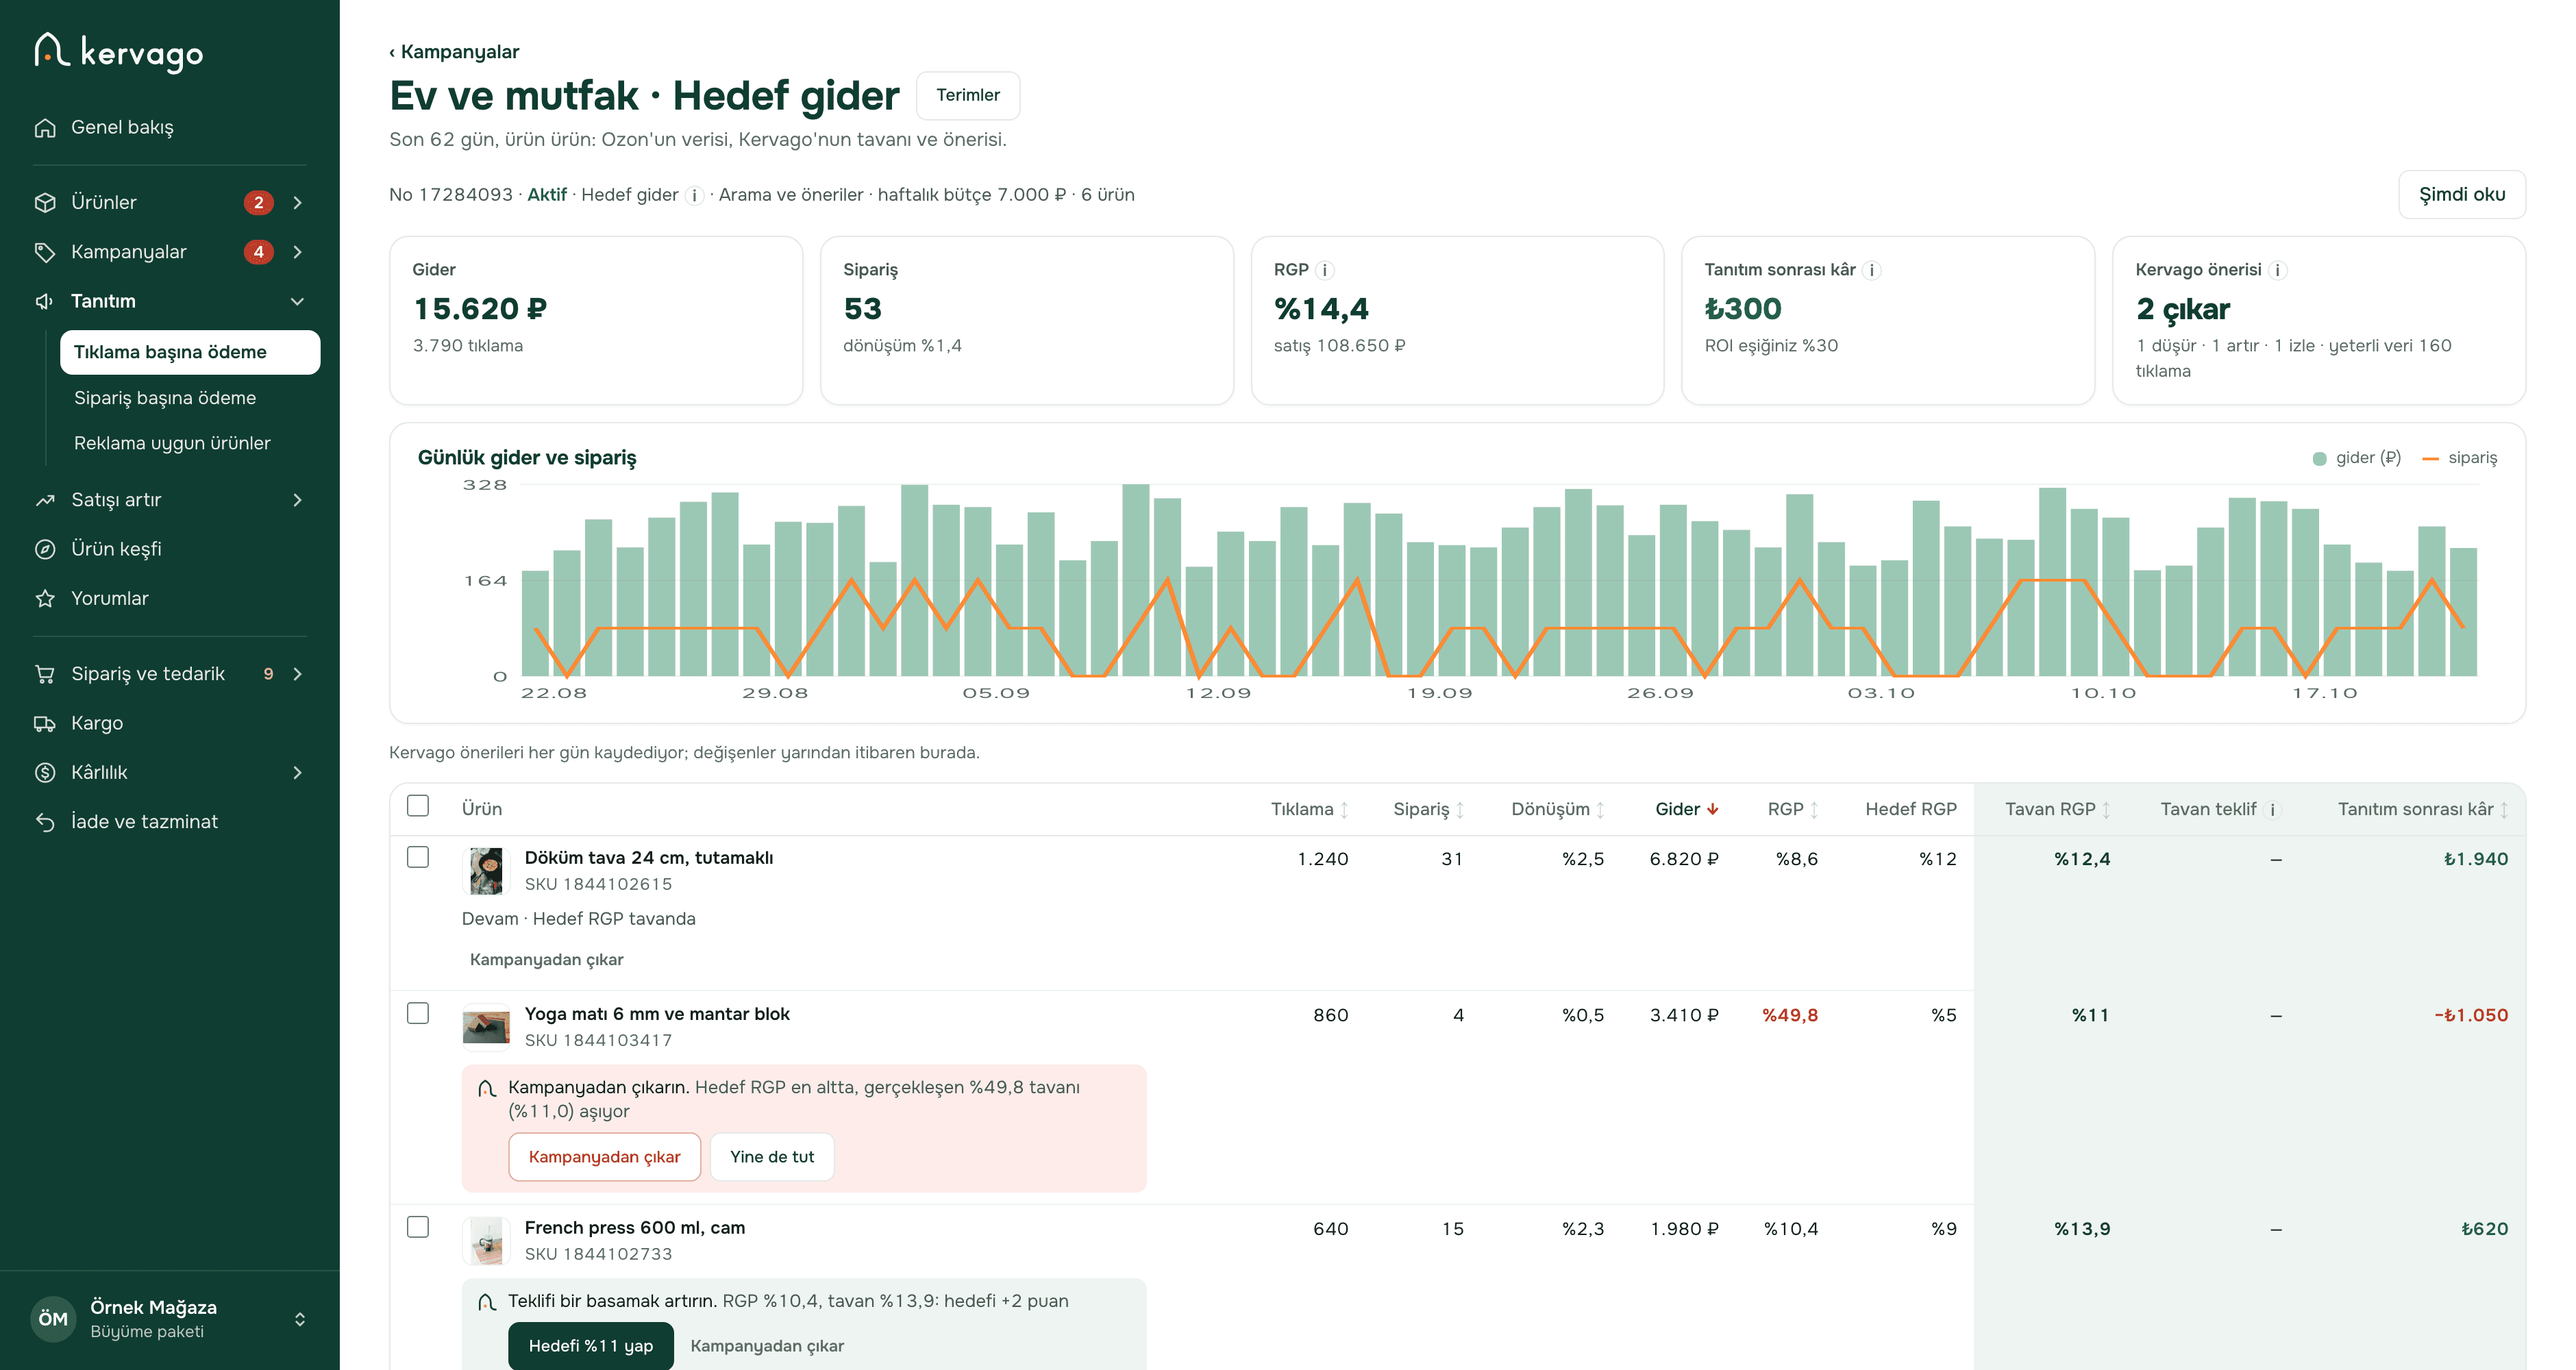2576x1370 pixels.
Task: Open the Örnek Mağaza account switcher
Action: click(x=170, y=1319)
